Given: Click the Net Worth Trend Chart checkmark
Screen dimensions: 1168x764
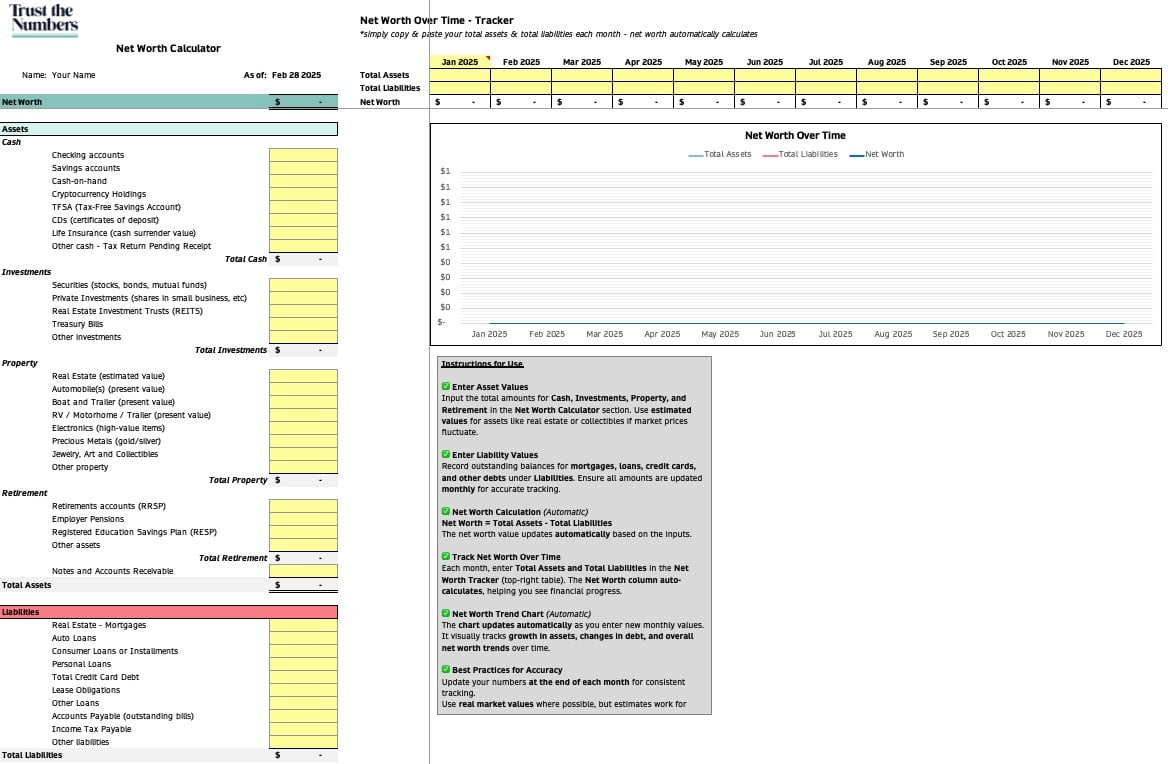Looking at the screenshot, I should click(x=445, y=614).
